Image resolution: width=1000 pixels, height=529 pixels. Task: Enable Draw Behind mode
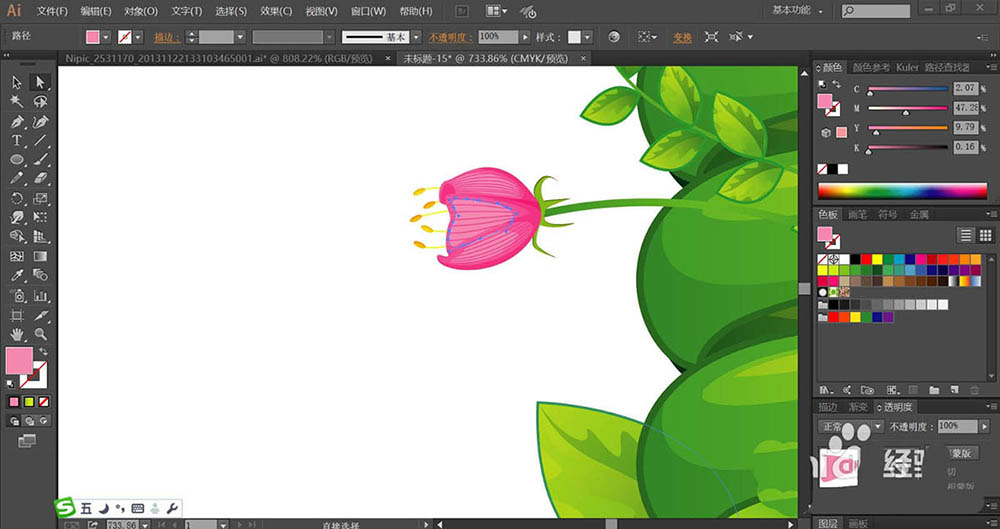(x=29, y=421)
